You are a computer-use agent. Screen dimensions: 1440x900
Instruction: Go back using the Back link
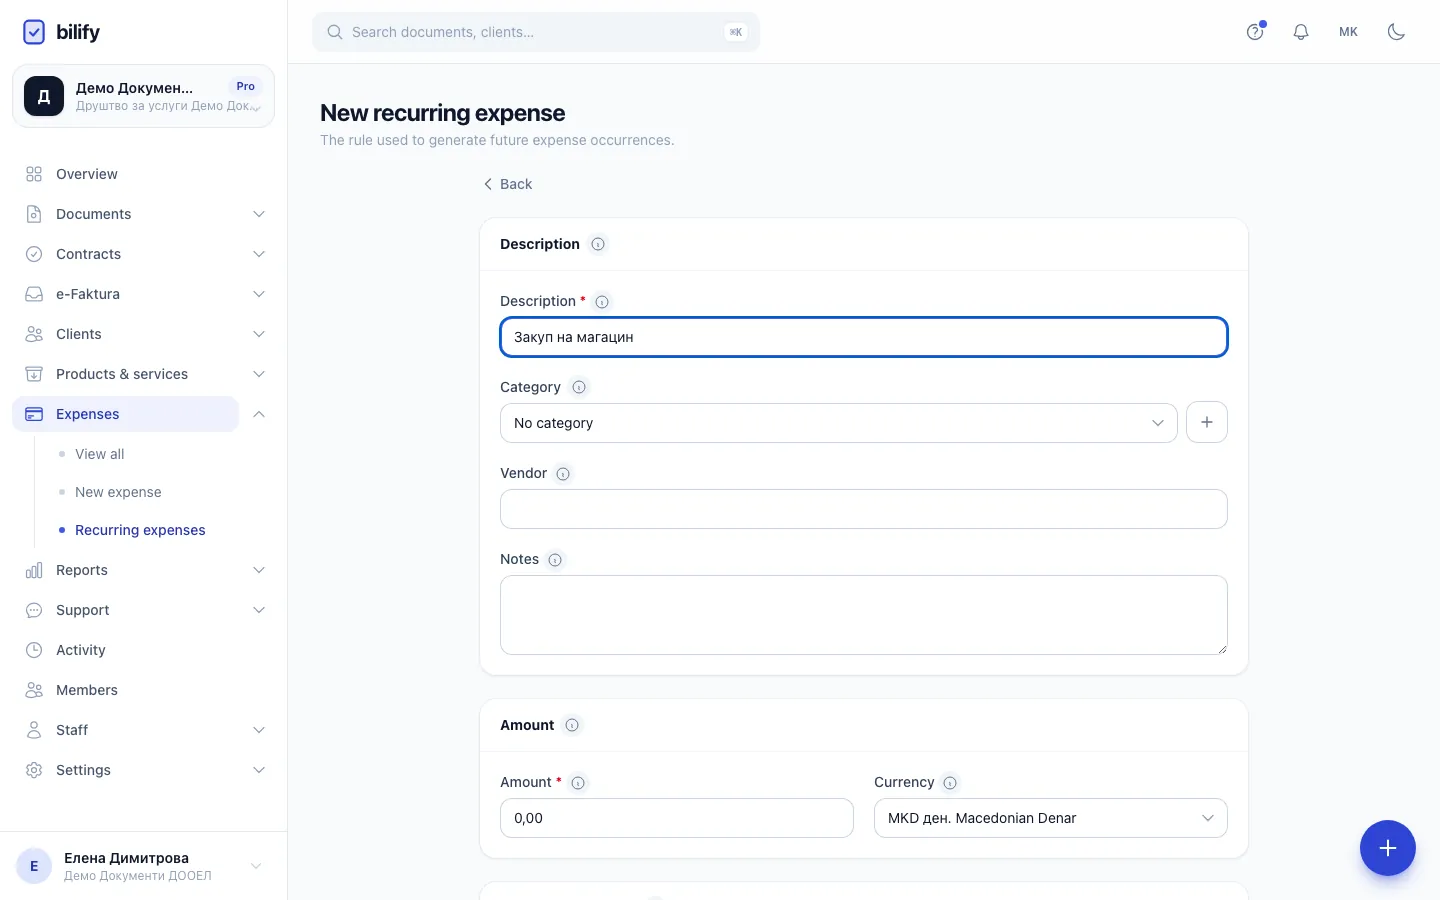pos(507,184)
